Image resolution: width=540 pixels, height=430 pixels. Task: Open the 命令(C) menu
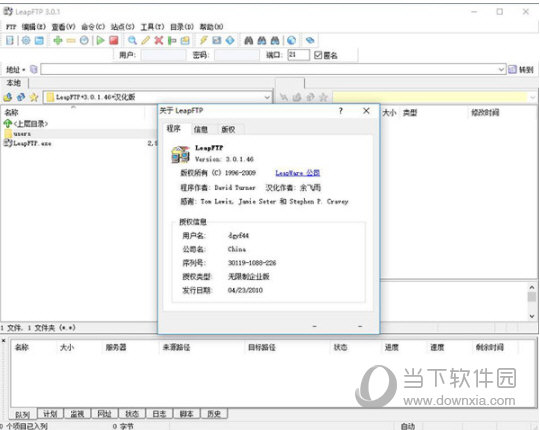pyautogui.click(x=93, y=27)
